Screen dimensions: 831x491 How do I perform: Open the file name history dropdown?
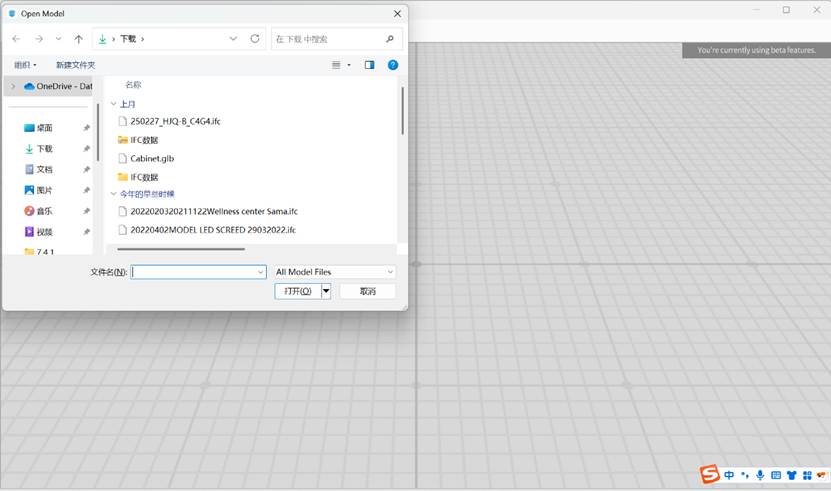tap(261, 272)
